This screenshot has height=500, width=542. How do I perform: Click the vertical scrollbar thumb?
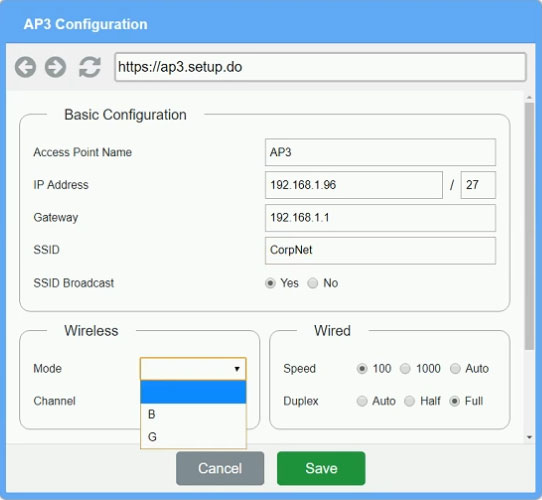coord(529,226)
